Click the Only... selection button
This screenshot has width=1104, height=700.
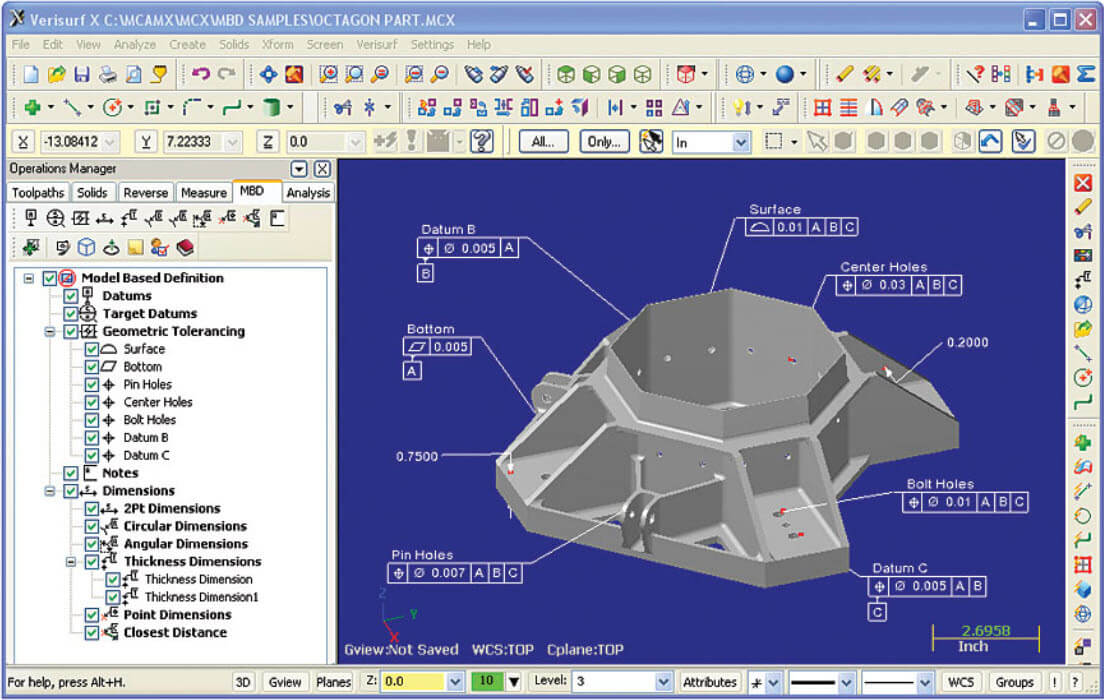click(x=604, y=142)
